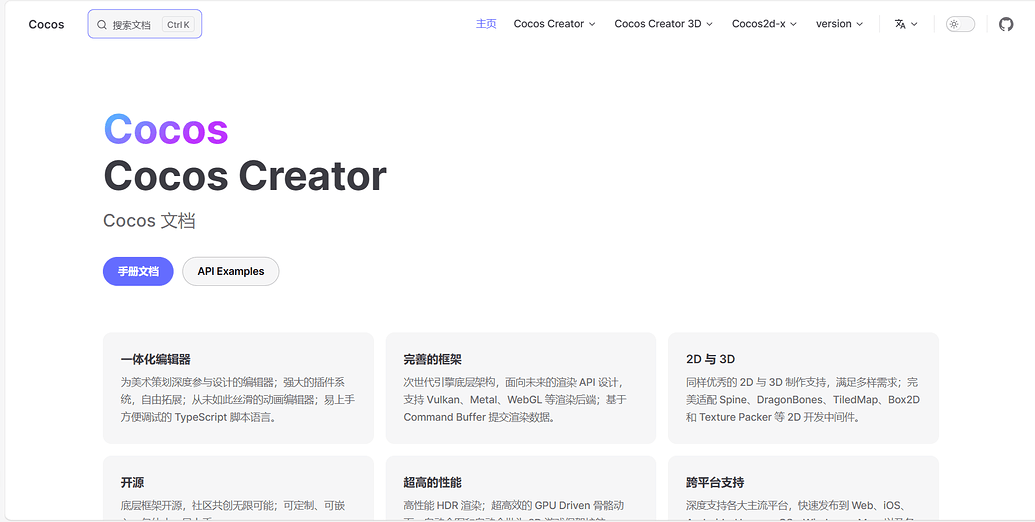Select the 一体化编辑器 feature card title

(156, 360)
